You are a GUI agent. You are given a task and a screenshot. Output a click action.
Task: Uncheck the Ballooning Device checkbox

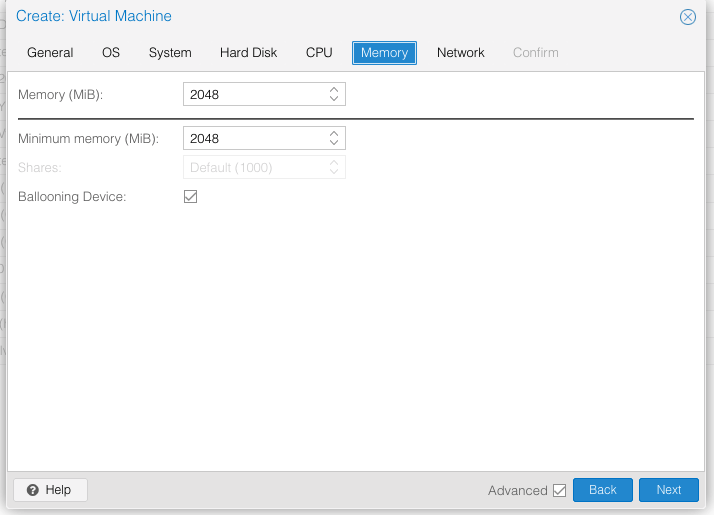(x=190, y=197)
